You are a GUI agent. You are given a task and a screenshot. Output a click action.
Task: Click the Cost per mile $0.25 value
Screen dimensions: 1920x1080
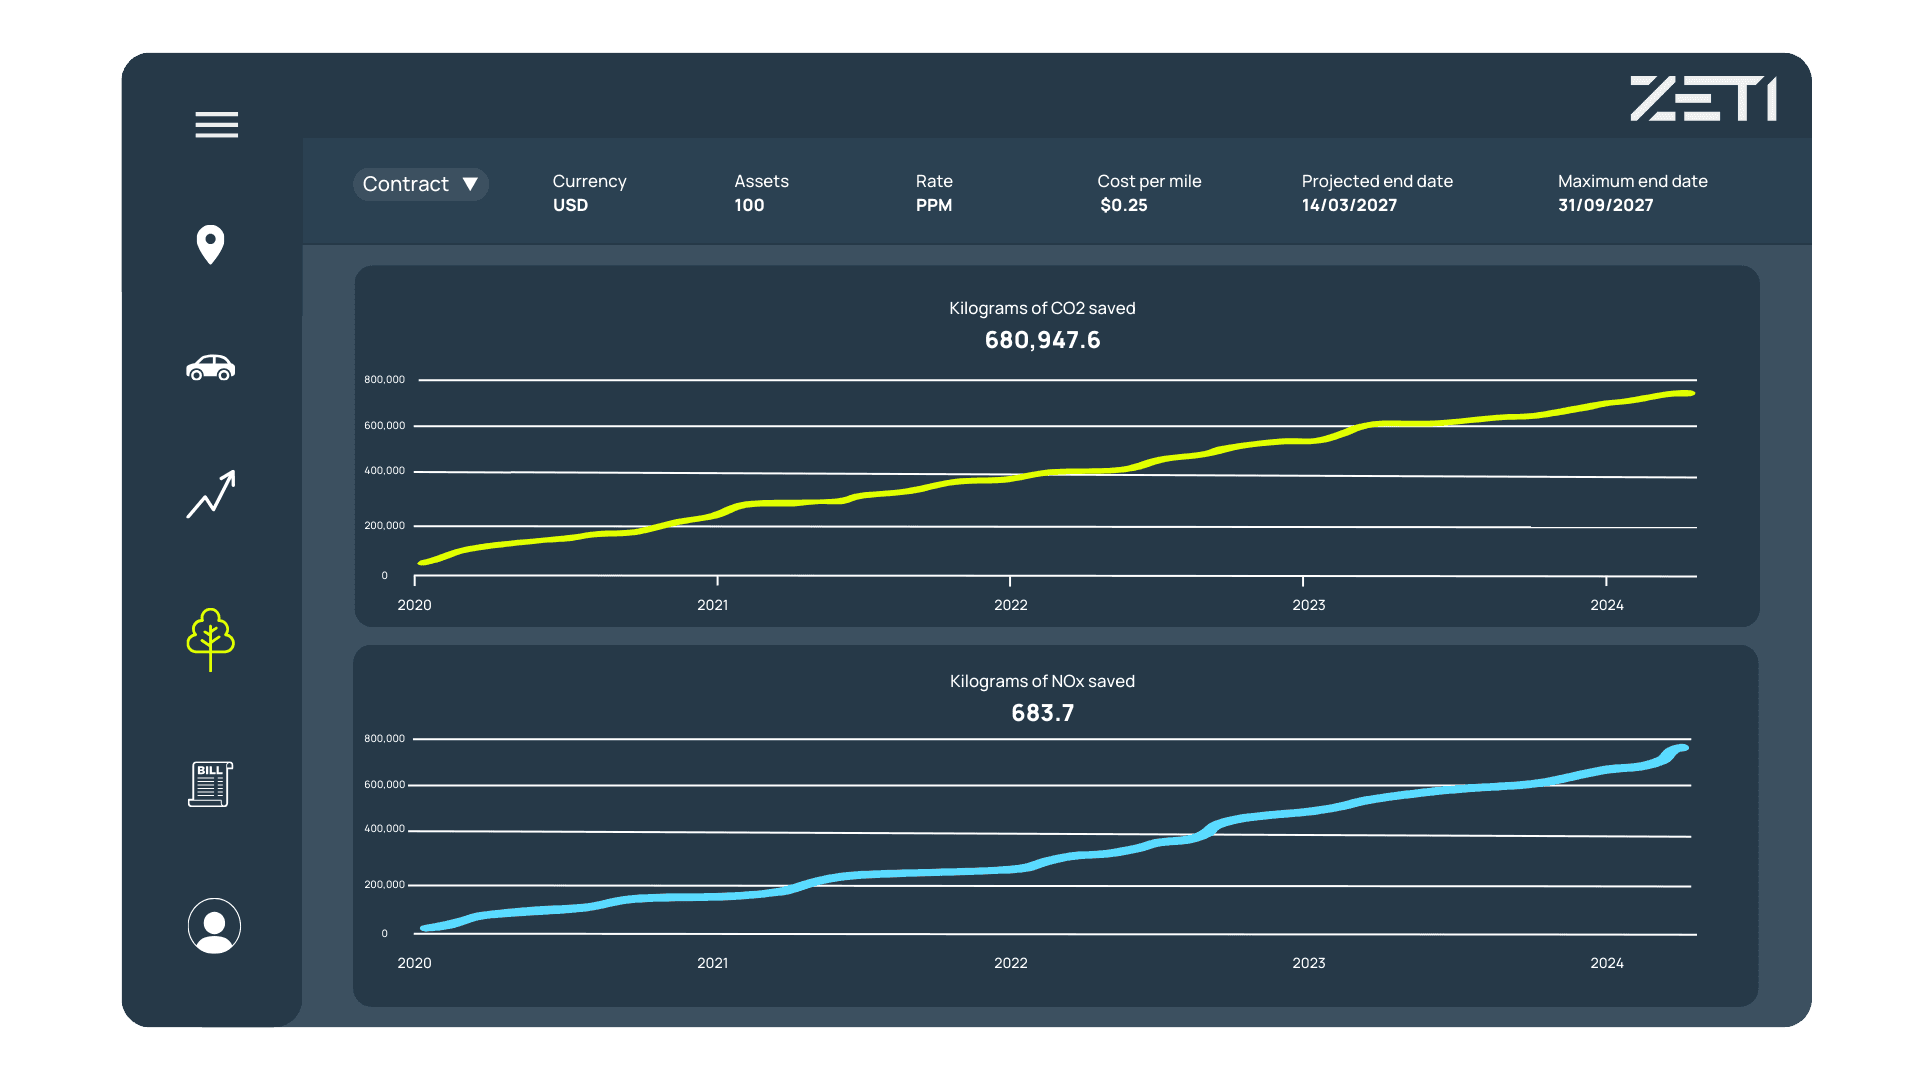pos(1123,205)
